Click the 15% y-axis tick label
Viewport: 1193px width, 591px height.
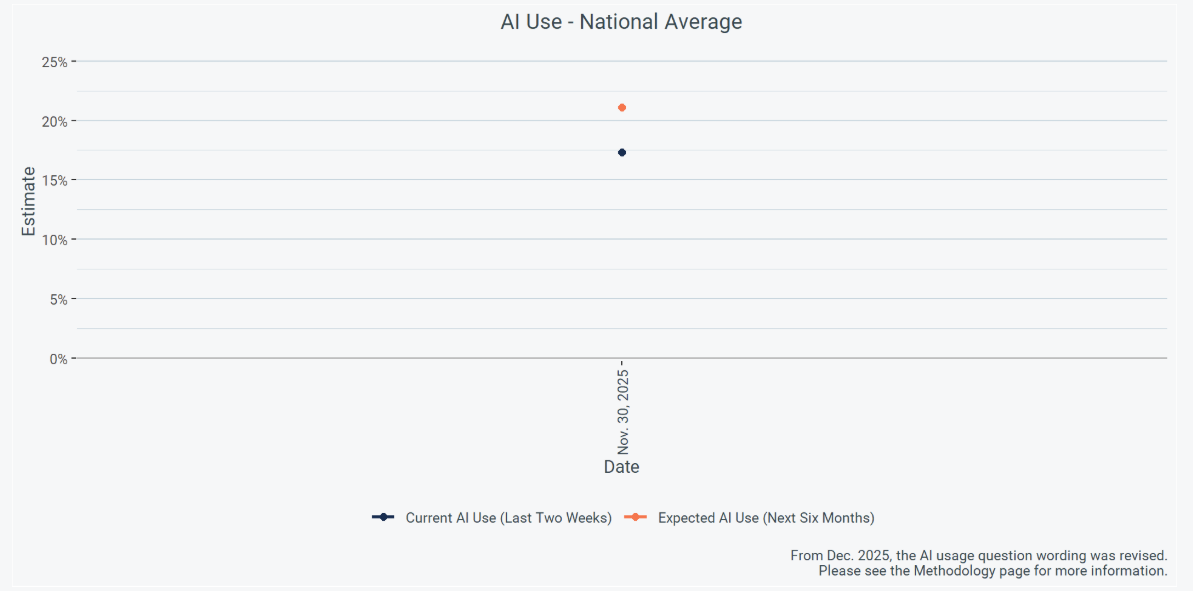click(x=54, y=180)
